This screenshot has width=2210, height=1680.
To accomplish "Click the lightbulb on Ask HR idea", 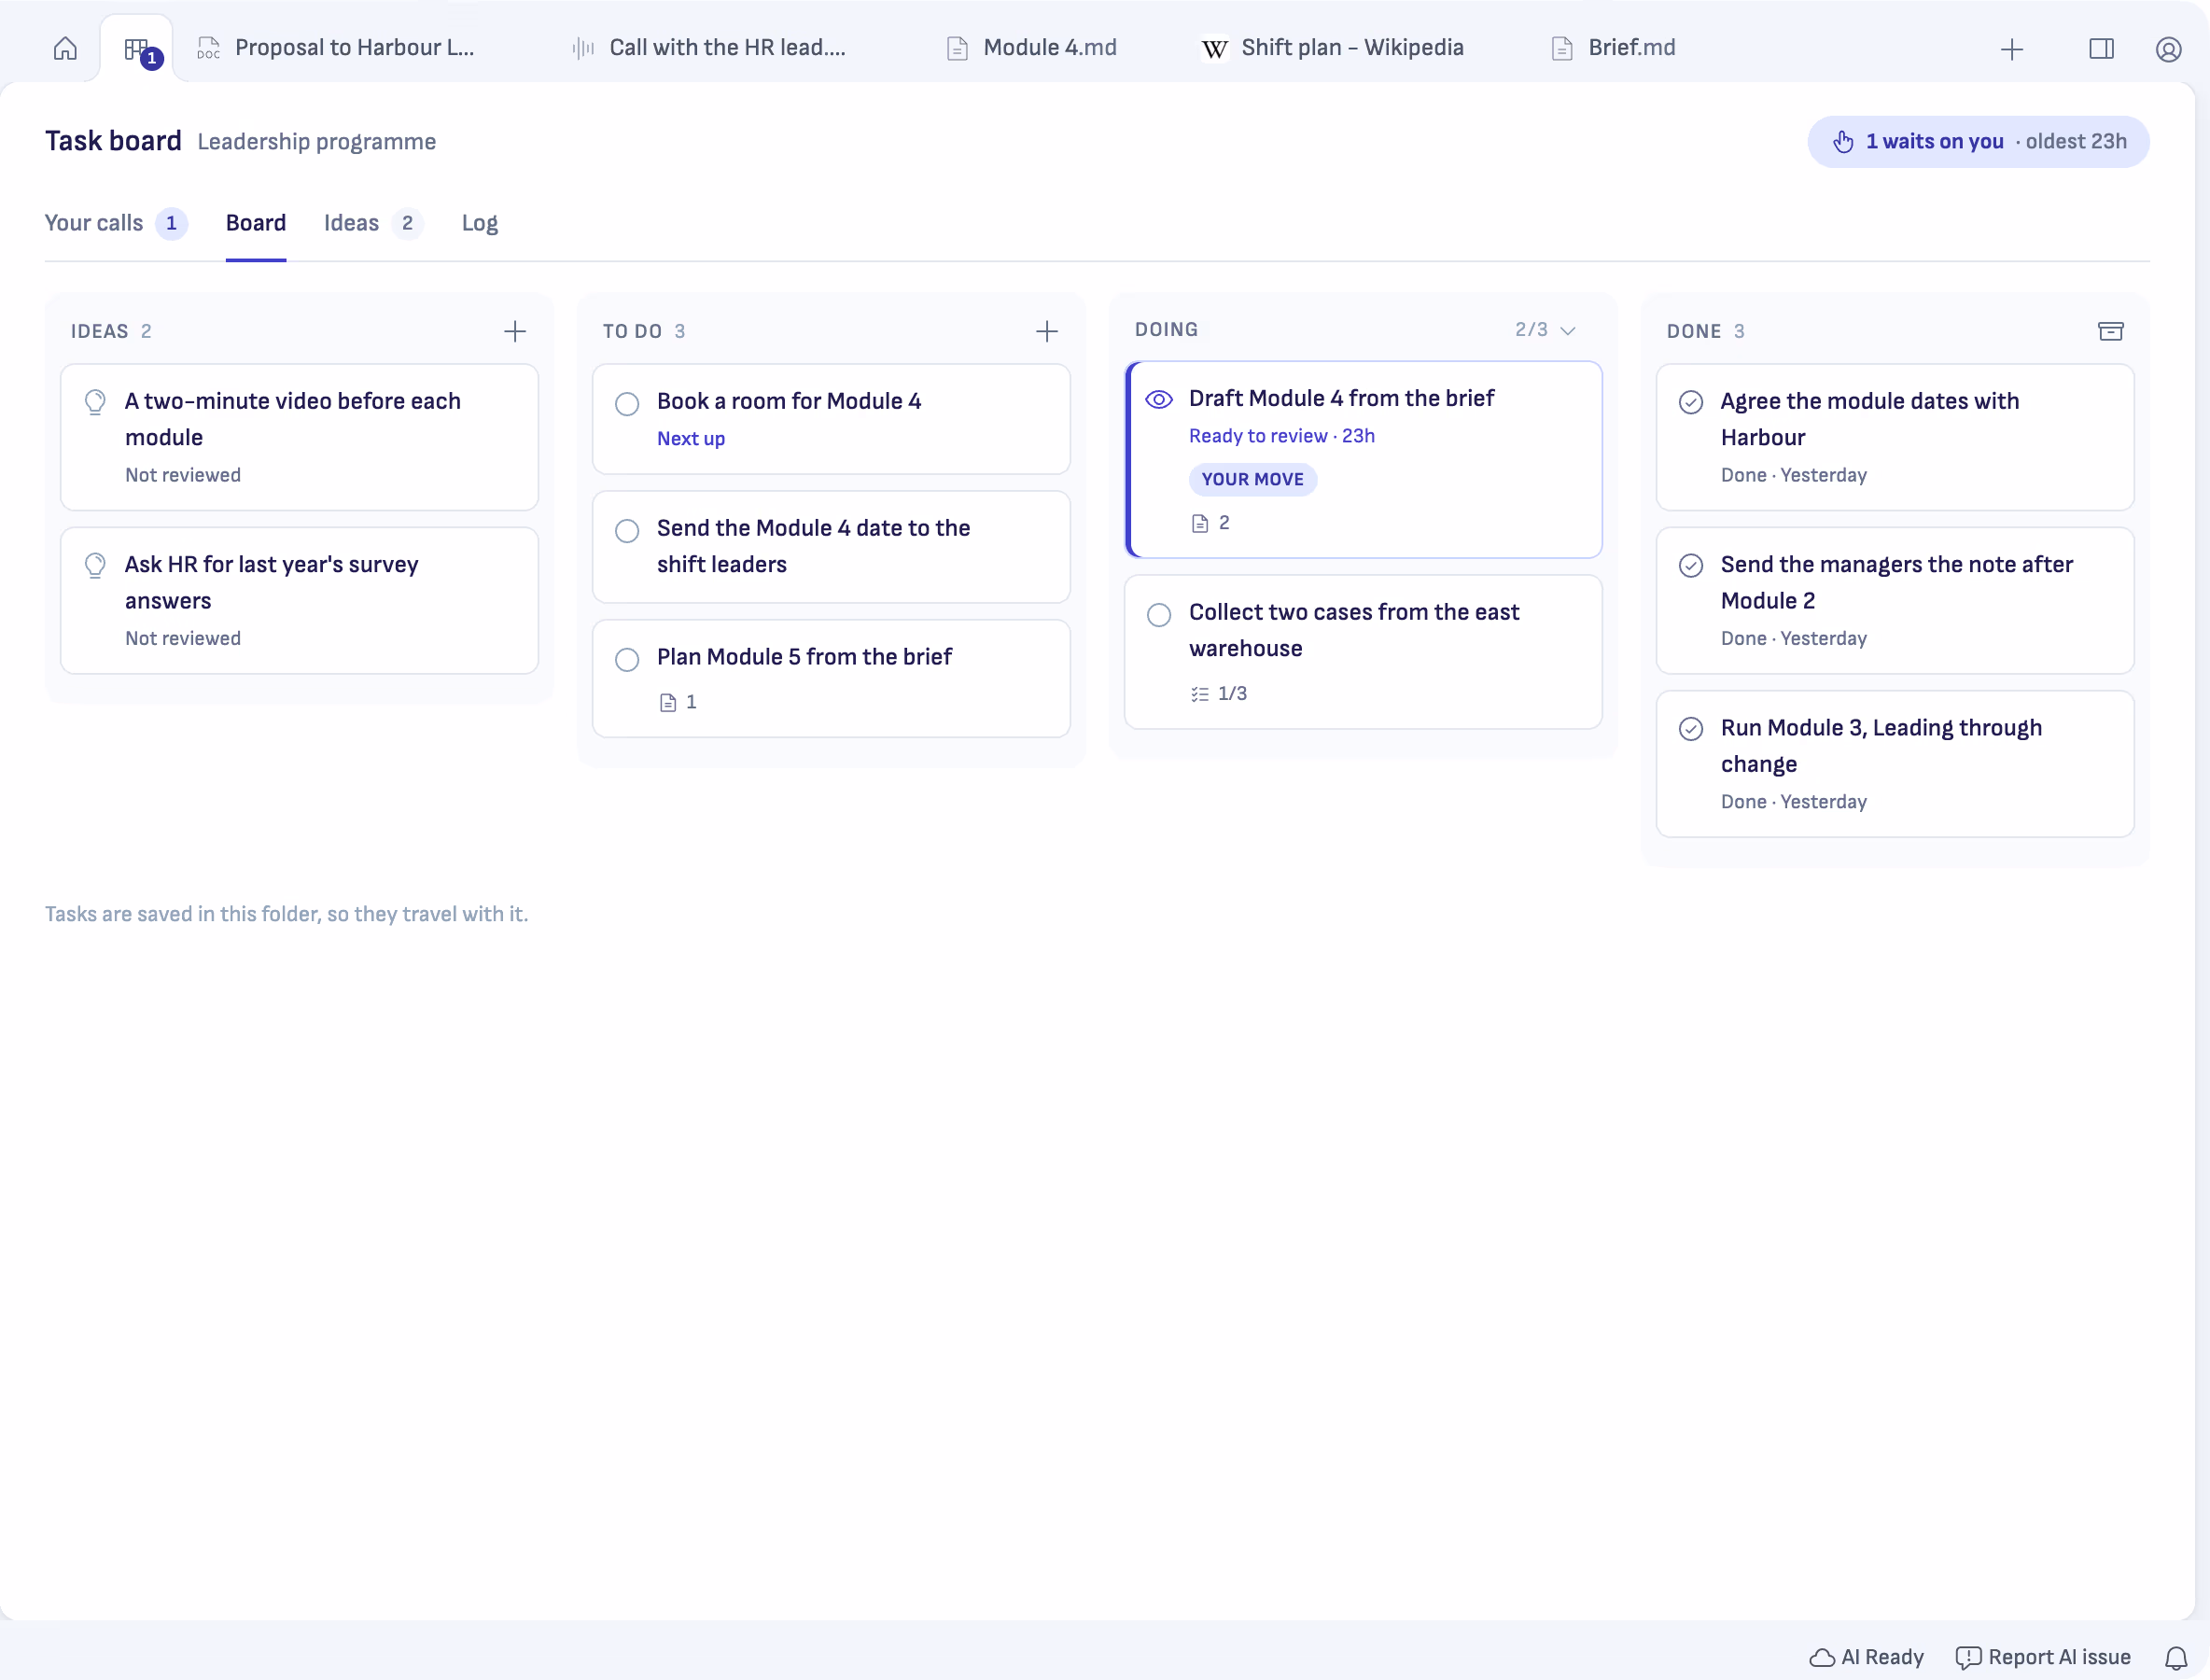I will point(95,566).
